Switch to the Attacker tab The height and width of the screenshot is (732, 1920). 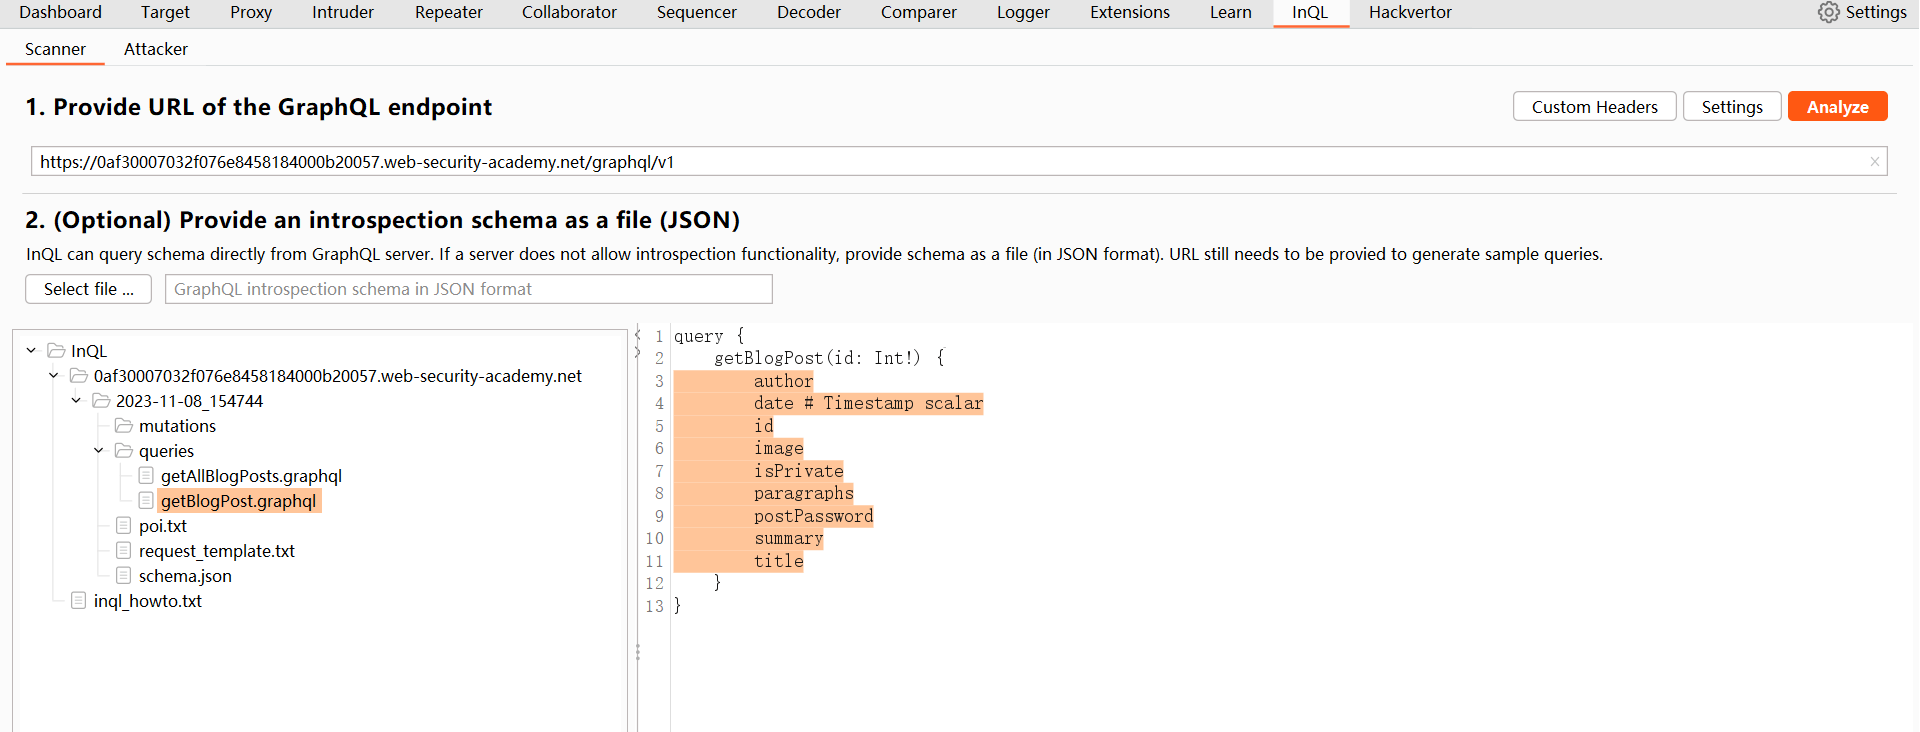[x=155, y=49]
